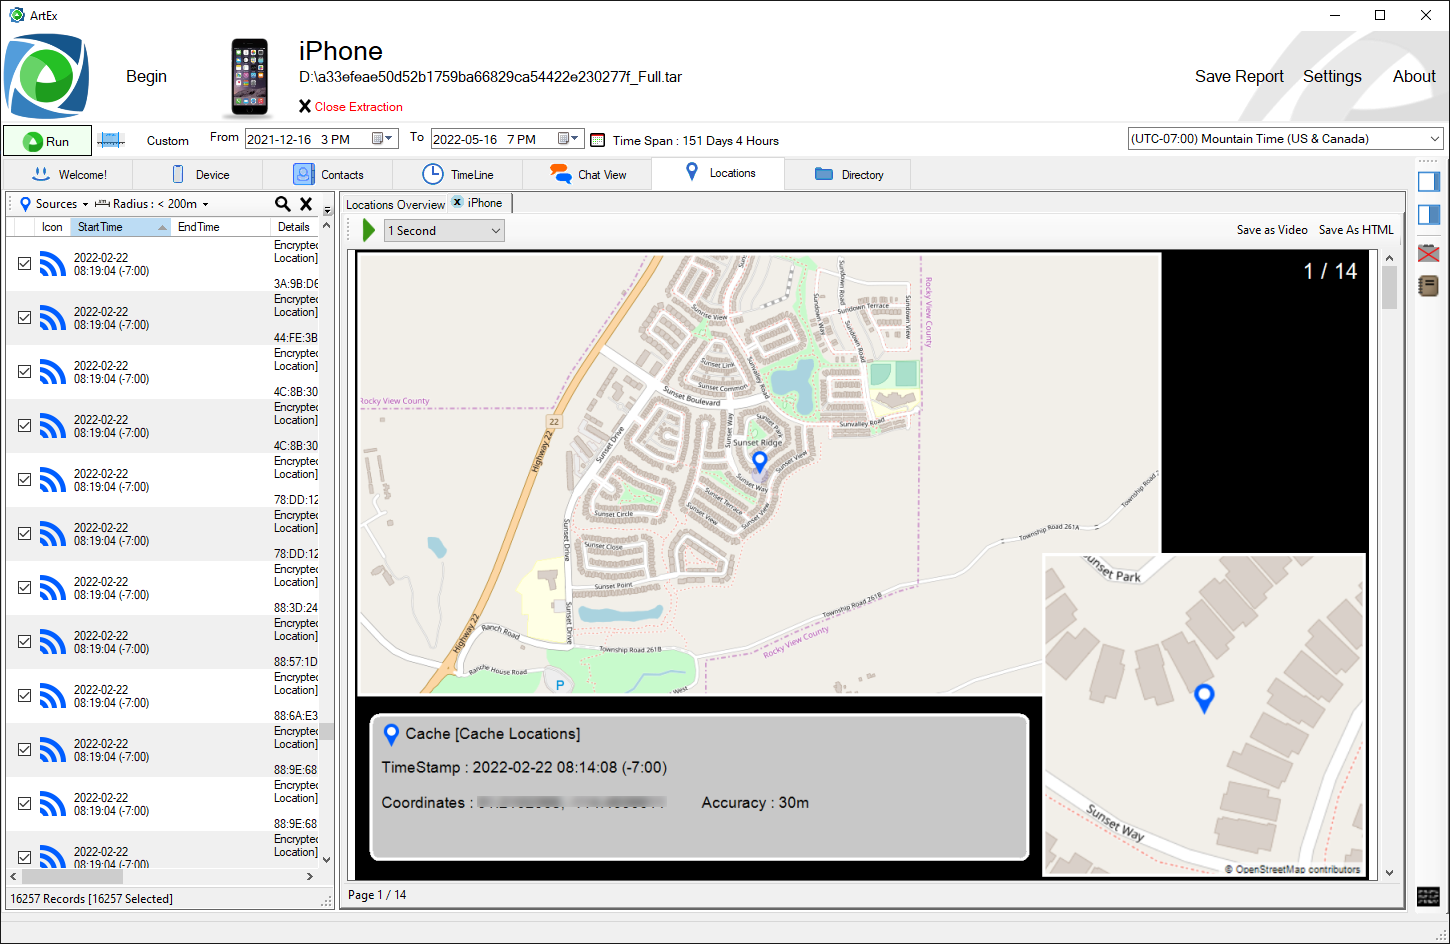The height and width of the screenshot is (944, 1450).
Task: Play the location slideshow with green arrow
Action: click(368, 231)
